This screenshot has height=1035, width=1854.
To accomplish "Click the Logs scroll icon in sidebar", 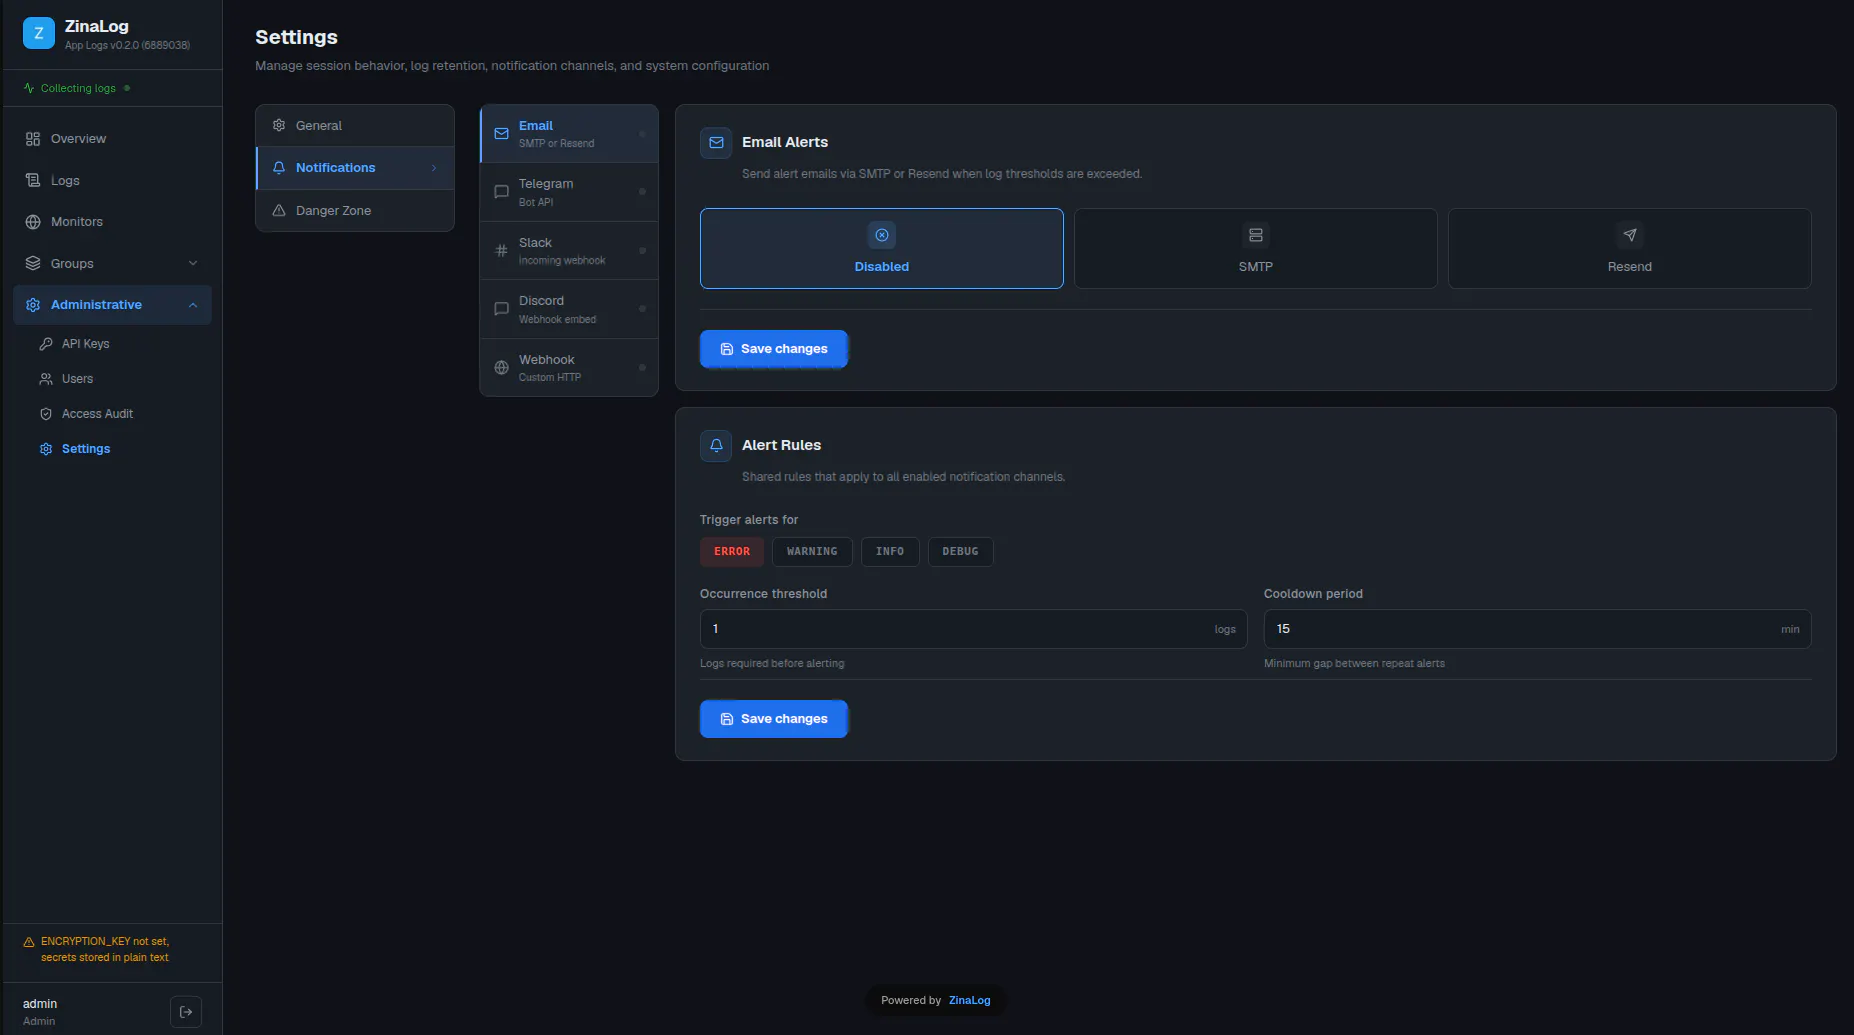I will (x=33, y=180).
